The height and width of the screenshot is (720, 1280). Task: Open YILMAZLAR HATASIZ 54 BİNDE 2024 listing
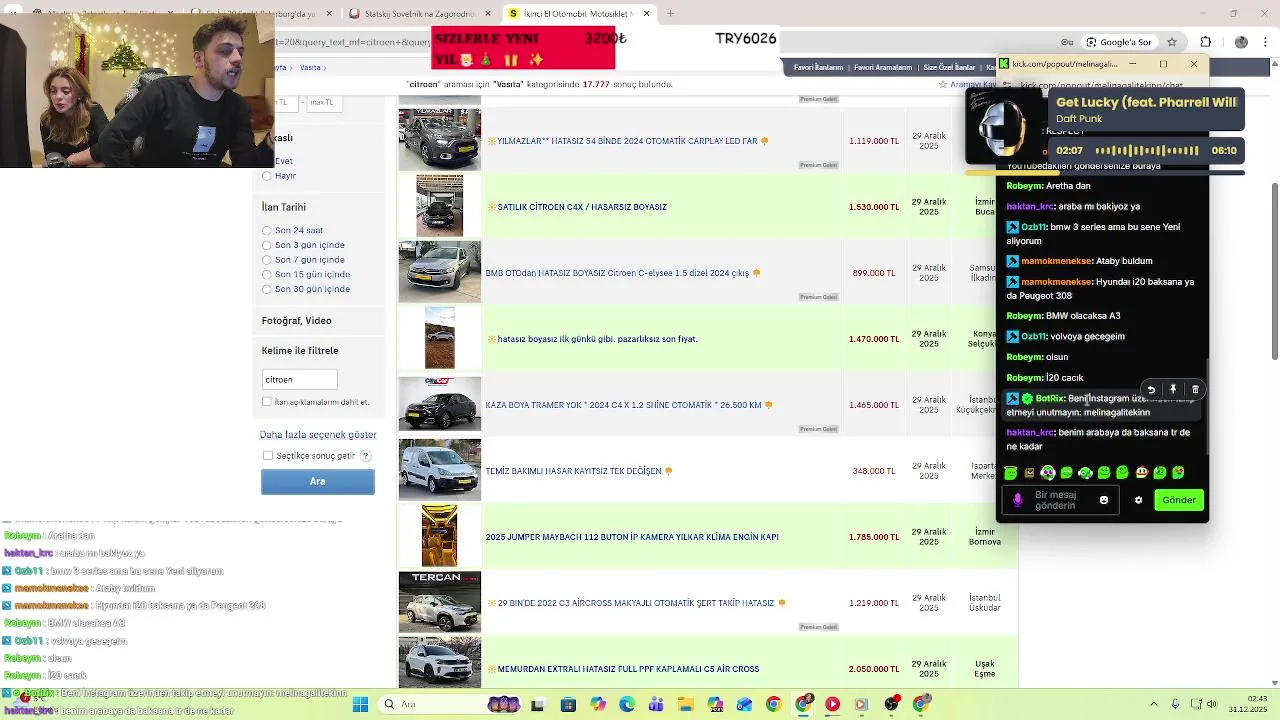(627, 141)
